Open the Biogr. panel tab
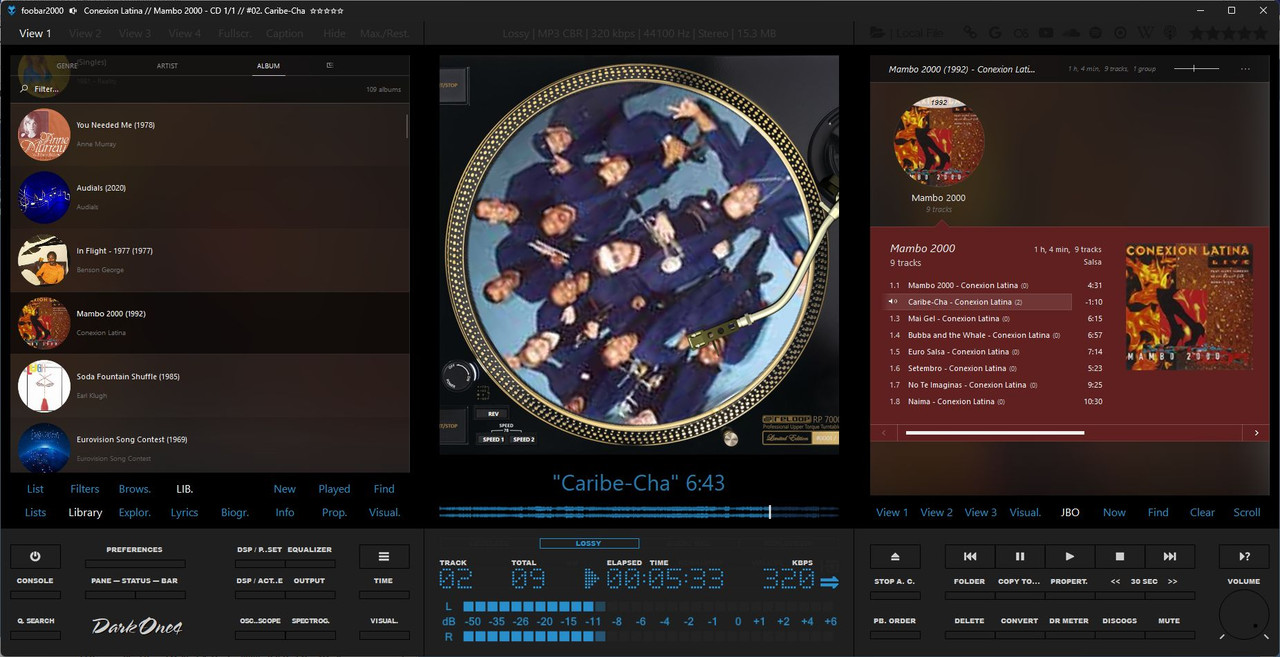The height and width of the screenshot is (657, 1280). [x=235, y=512]
